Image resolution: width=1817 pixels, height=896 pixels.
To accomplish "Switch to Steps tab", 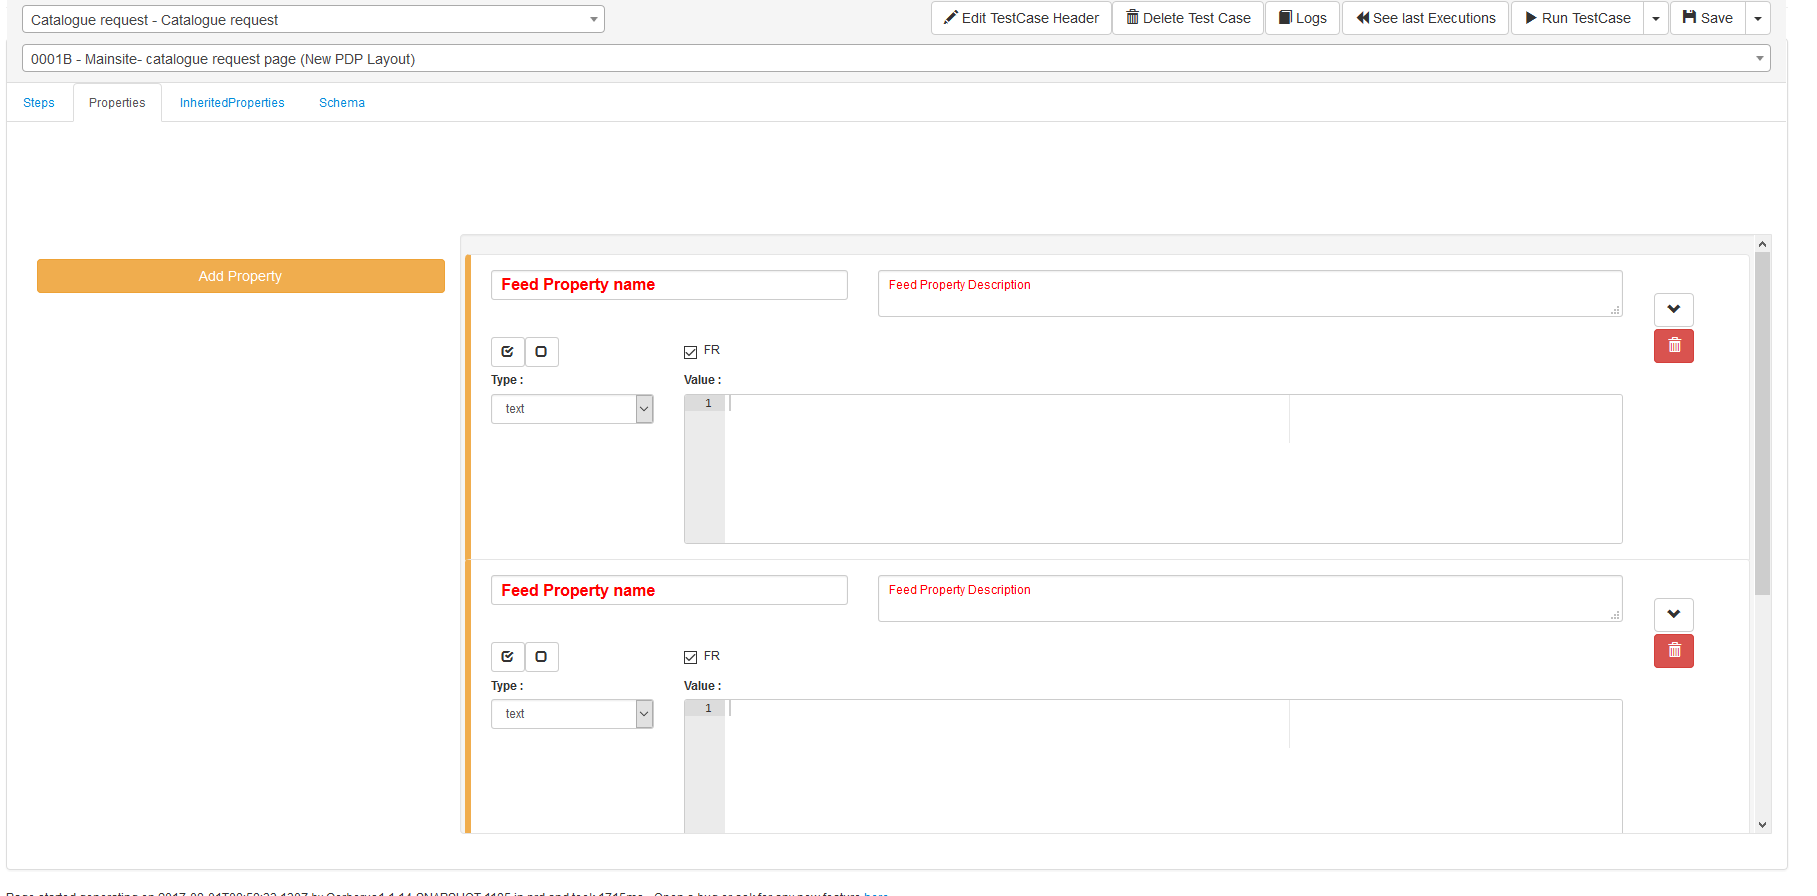I will [x=39, y=103].
